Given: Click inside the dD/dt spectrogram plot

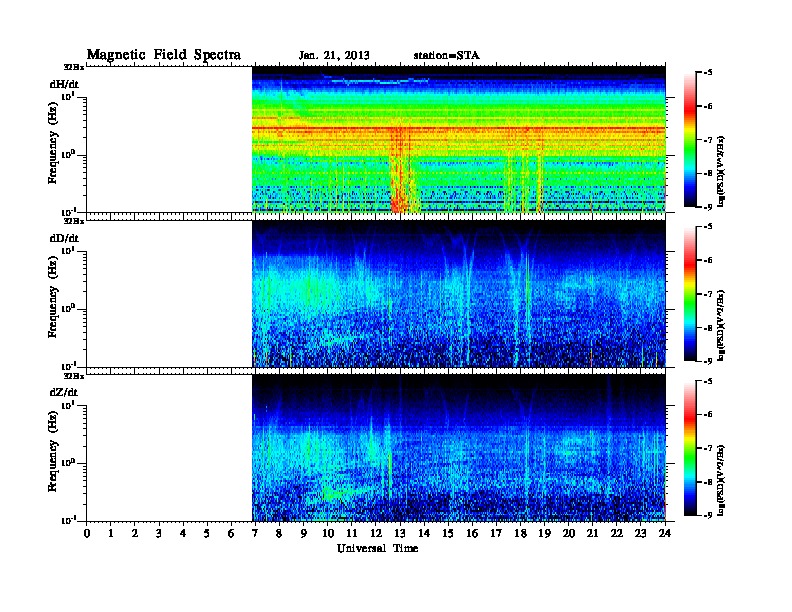Looking at the screenshot, I should [x=459, y=294].
